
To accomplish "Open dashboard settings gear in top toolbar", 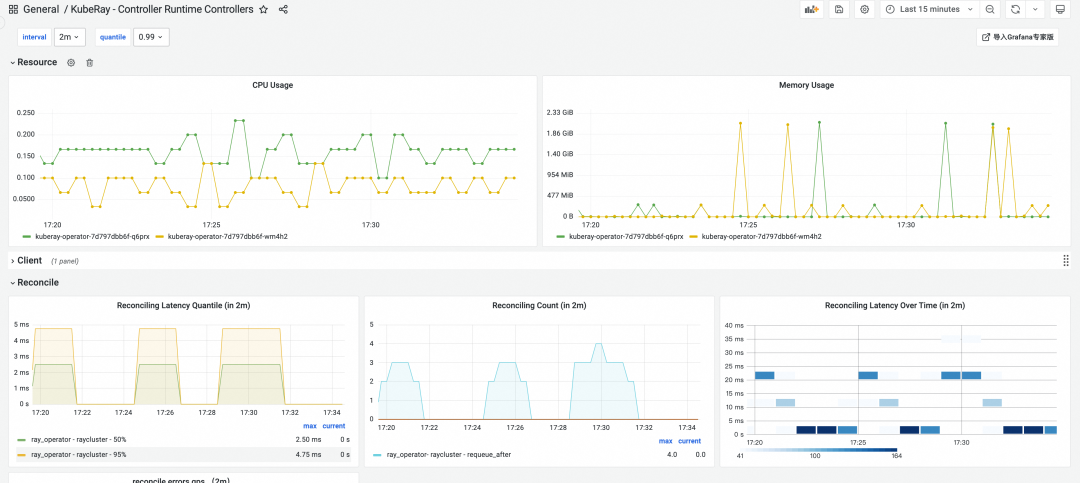I will pyautogui.click(x=865, y=9).
